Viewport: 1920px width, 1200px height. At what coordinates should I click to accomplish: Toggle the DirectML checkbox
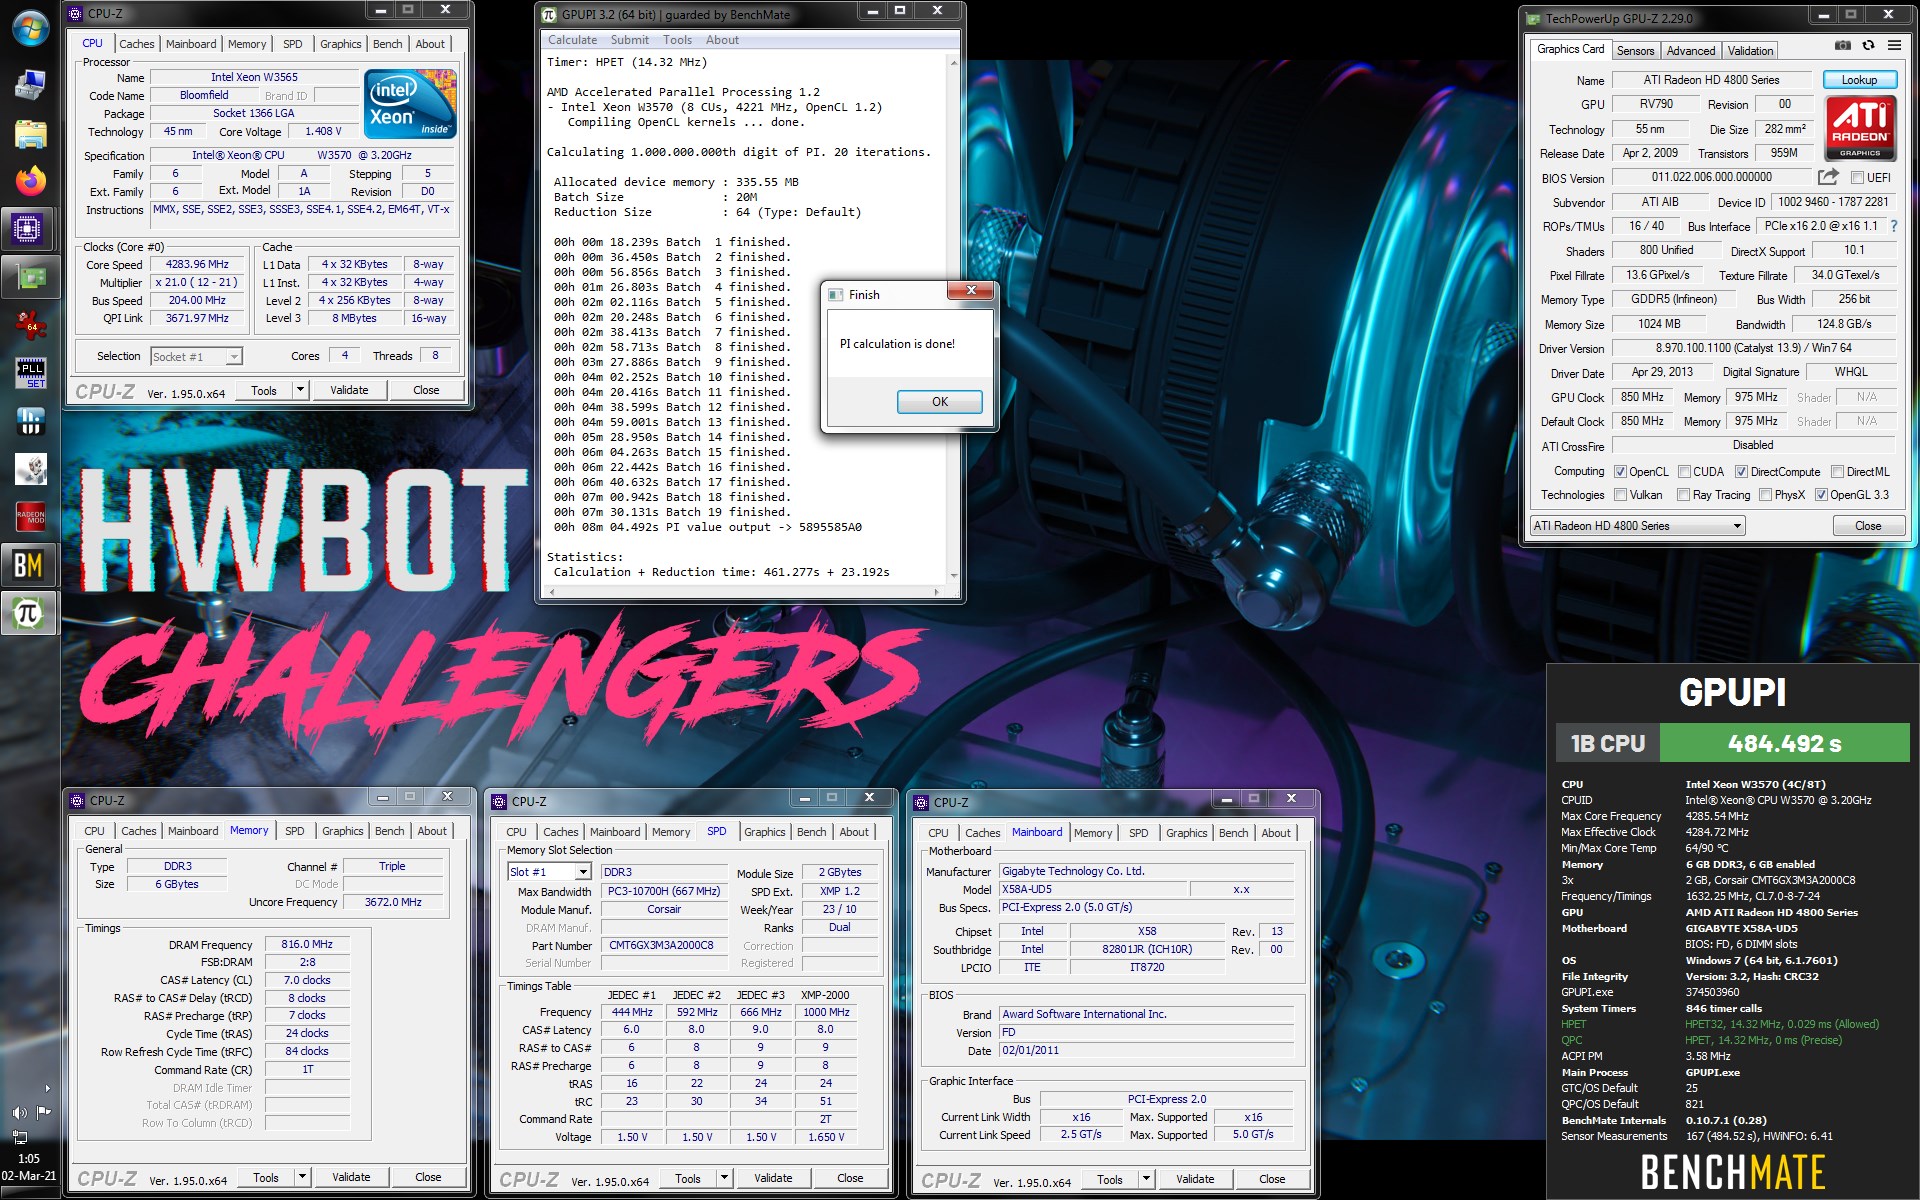click(1837, 472)
